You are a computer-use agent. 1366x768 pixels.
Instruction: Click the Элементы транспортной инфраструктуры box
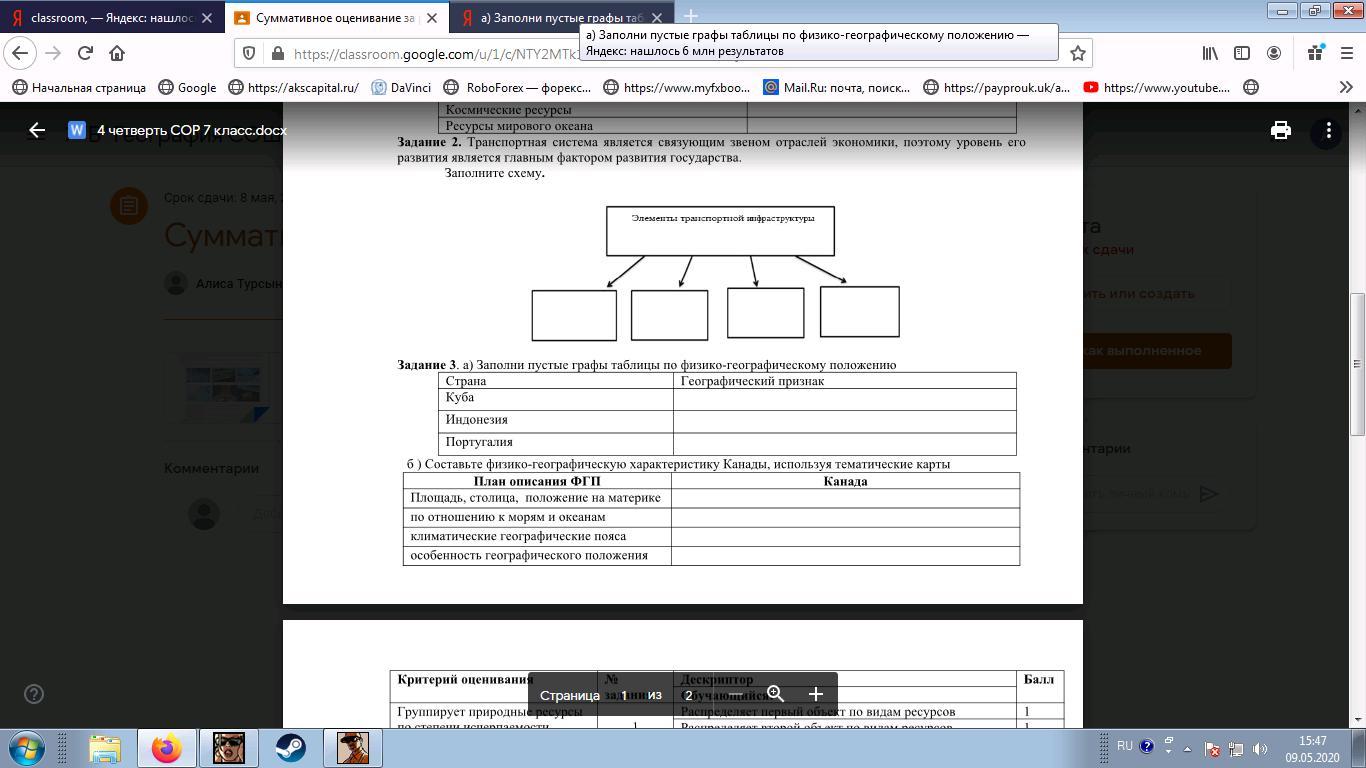tap(720, 231)
